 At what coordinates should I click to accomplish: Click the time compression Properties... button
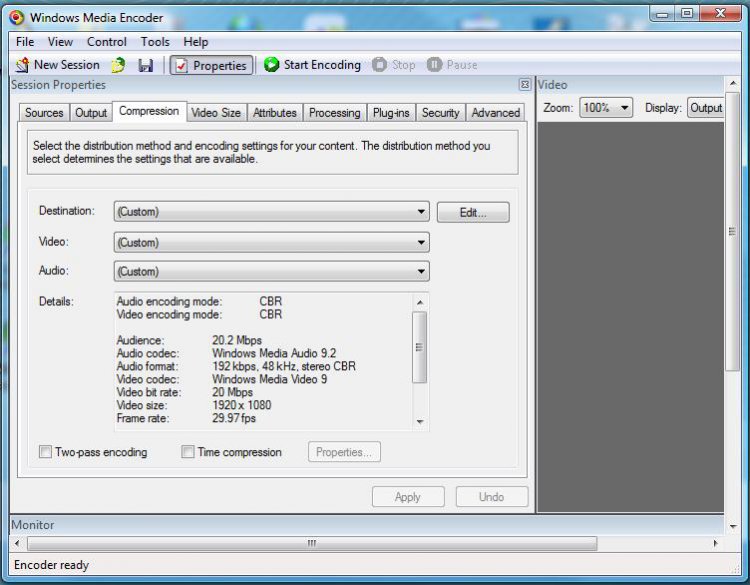pyautogui.click(x=344, y=452)
